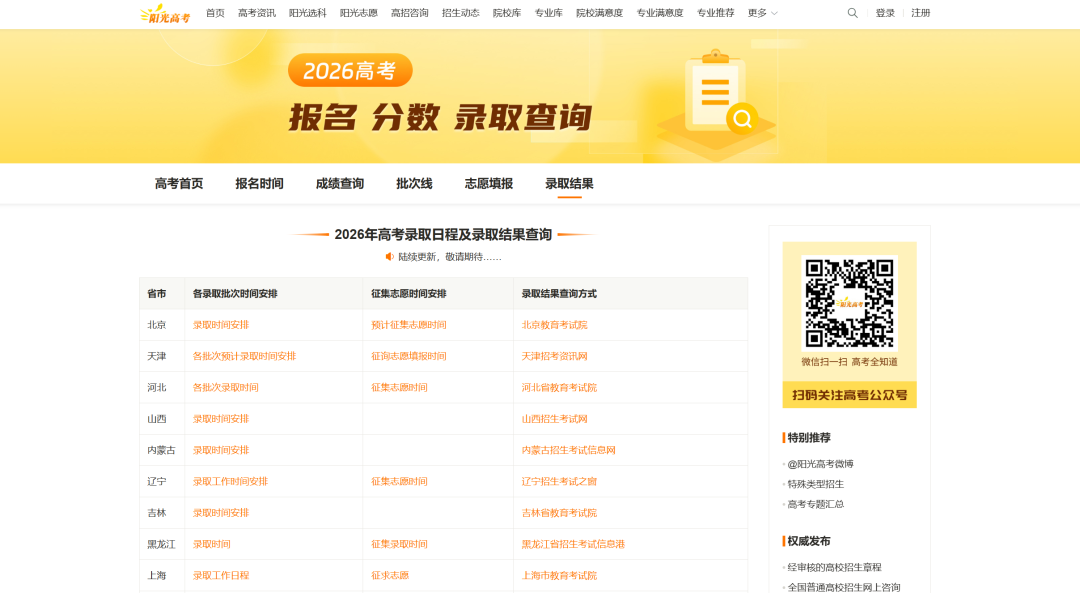This screenshot has height=593, width=1080.
Task: Visit 天津招考资讯网 link
Action: pos(554,356)
